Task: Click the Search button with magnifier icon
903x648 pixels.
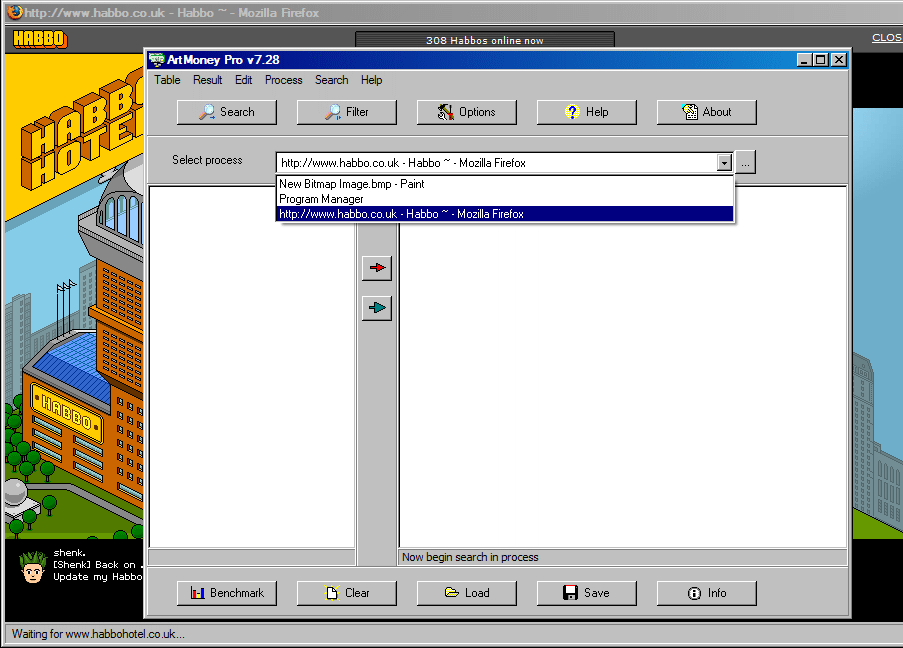Action: (x=227, y=112)
